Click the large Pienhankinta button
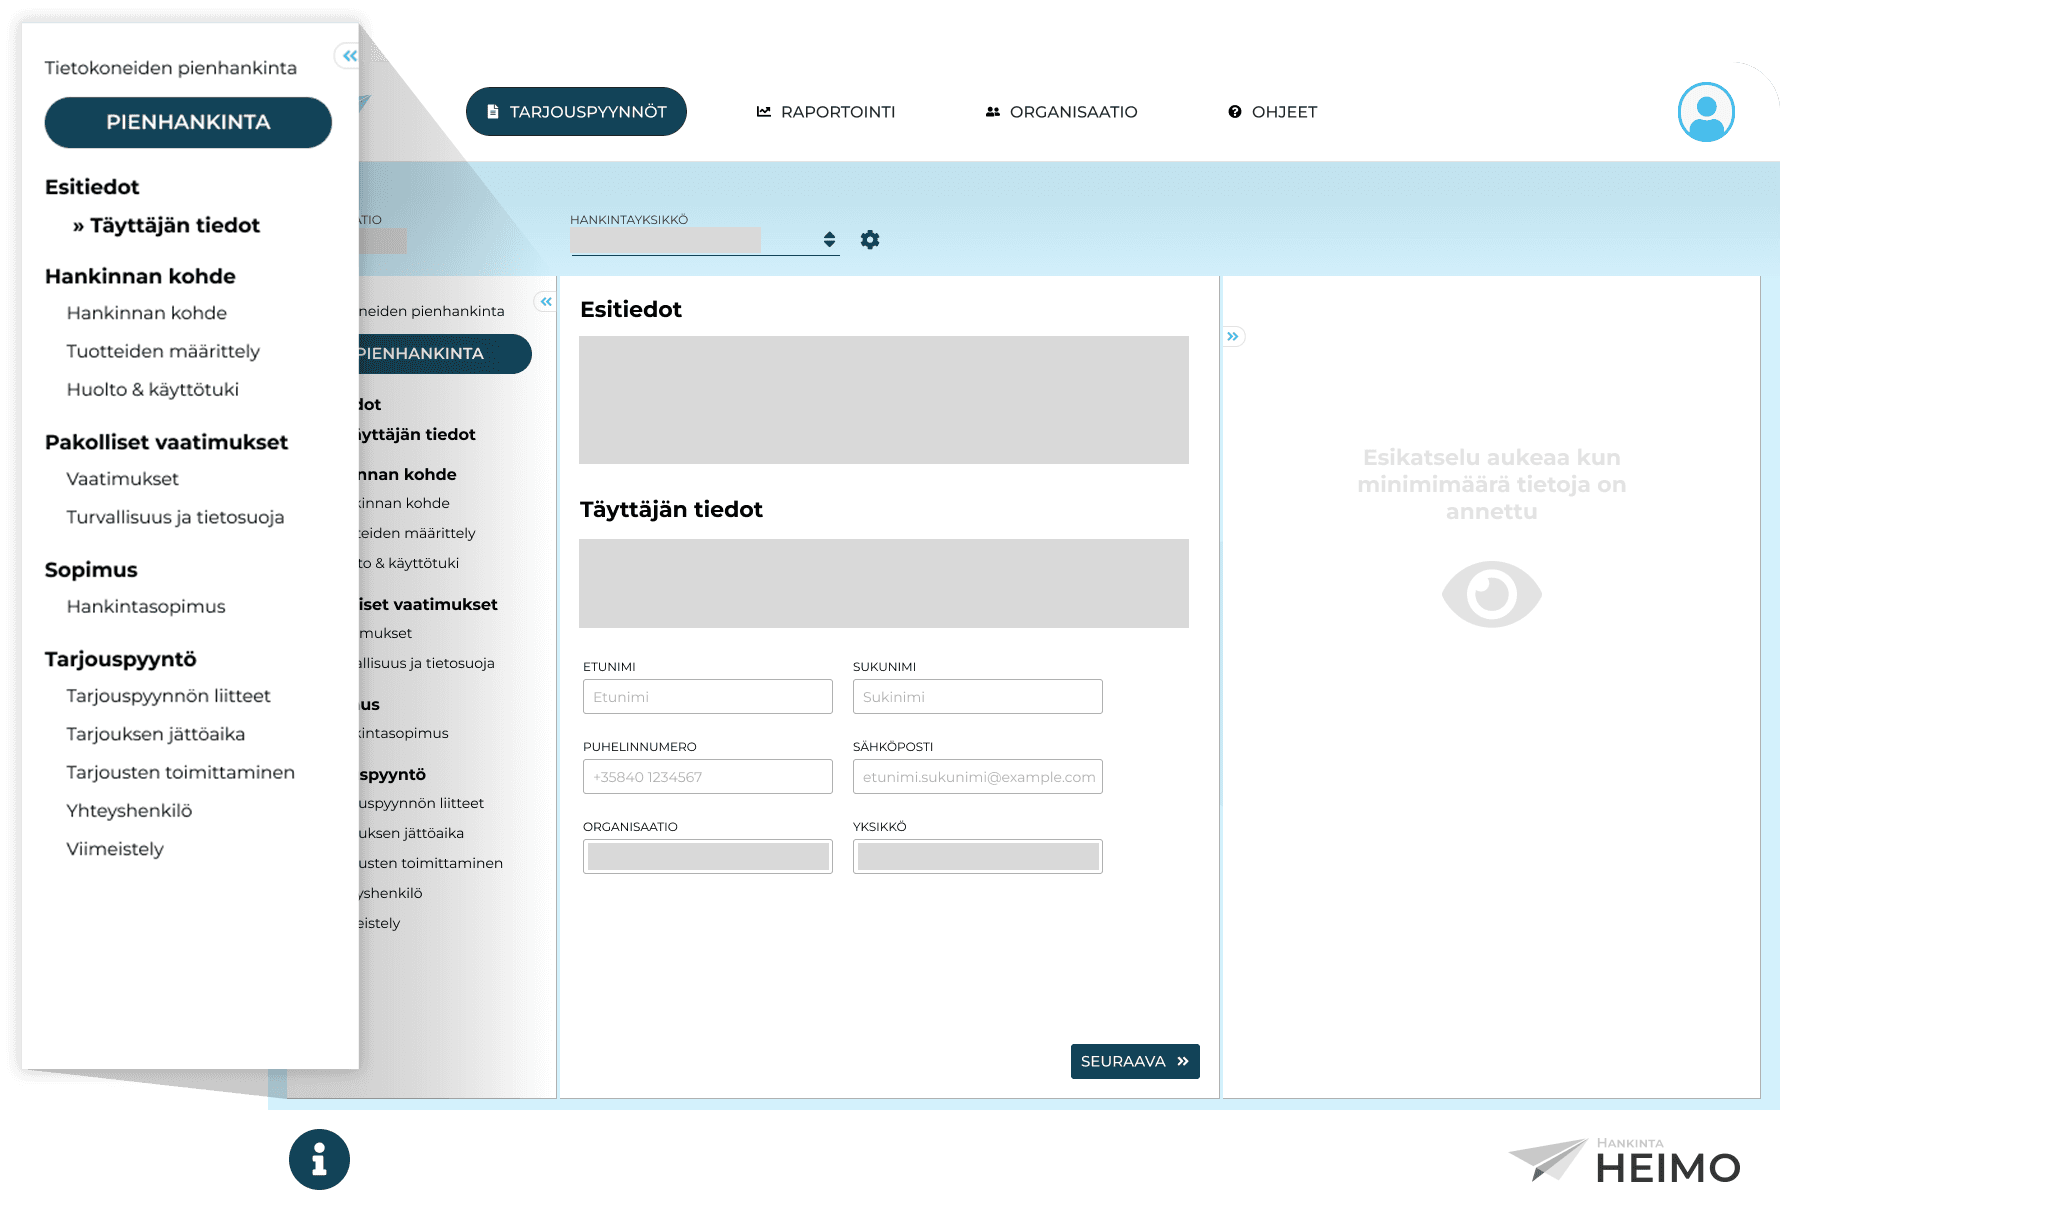Screen dimensions: 2048x1210 (x=188, y=122)
